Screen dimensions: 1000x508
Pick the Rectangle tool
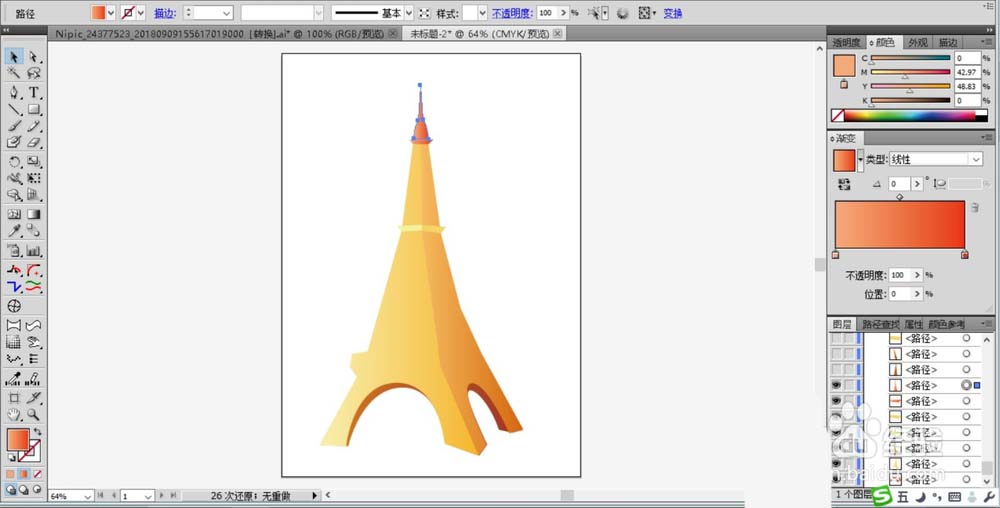coord(33,110)
